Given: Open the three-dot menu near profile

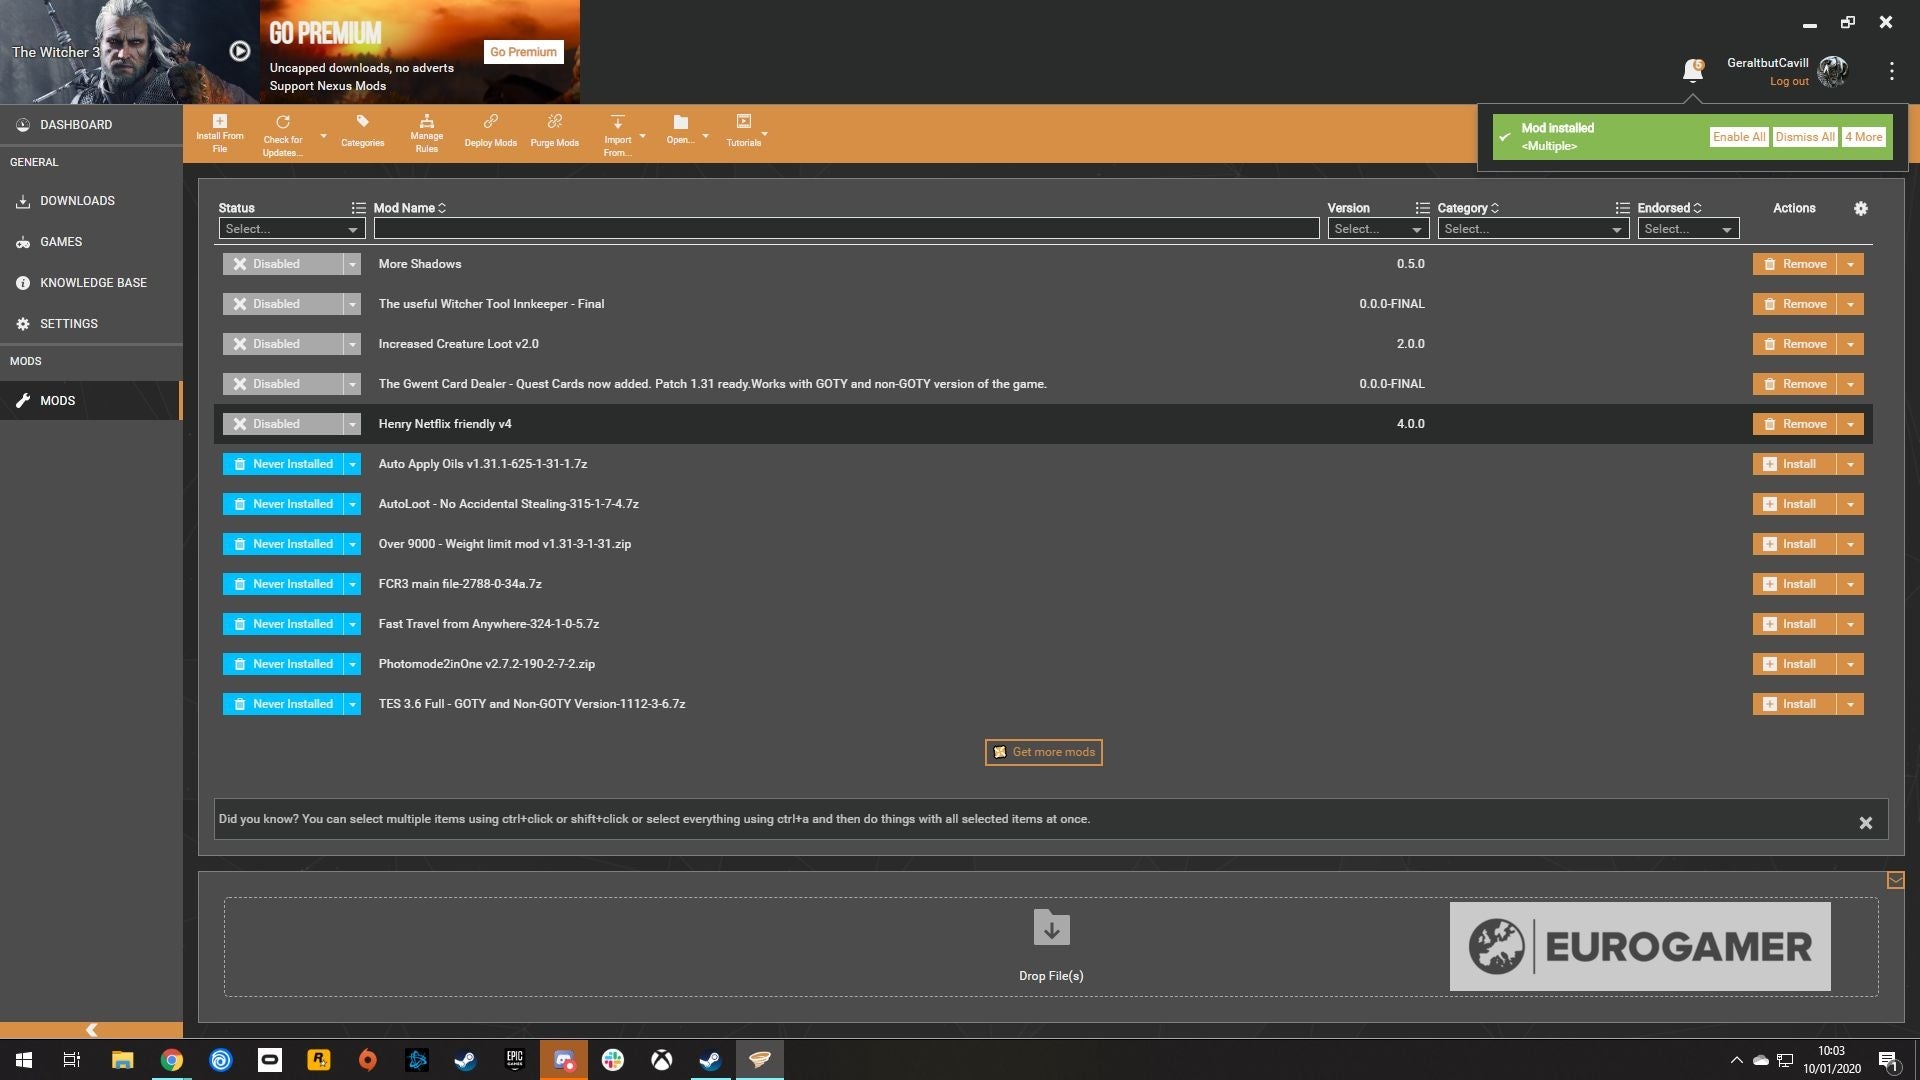Looking at the screenshot, I should click(x=1891, y=71).
